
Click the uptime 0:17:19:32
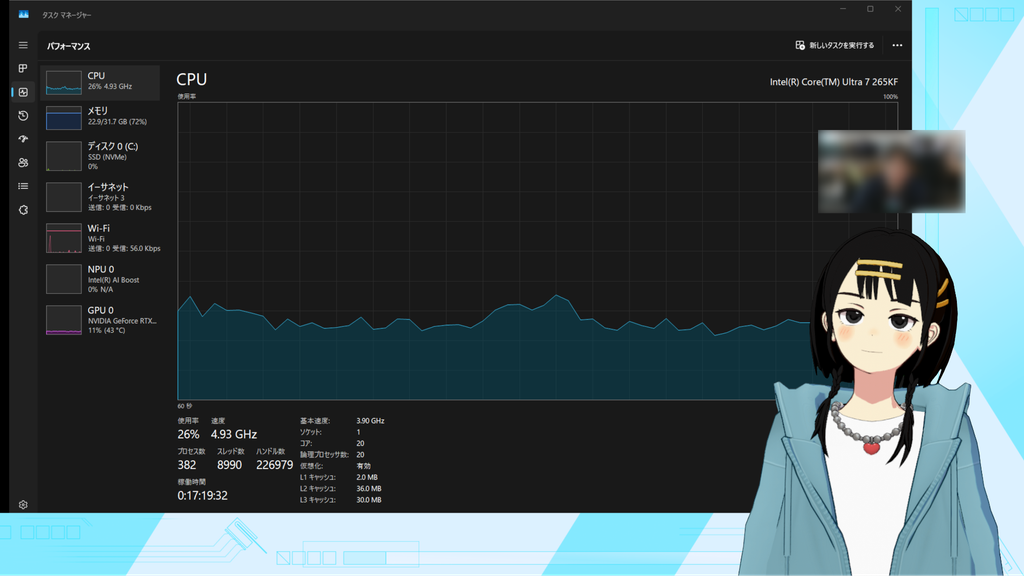202,496
